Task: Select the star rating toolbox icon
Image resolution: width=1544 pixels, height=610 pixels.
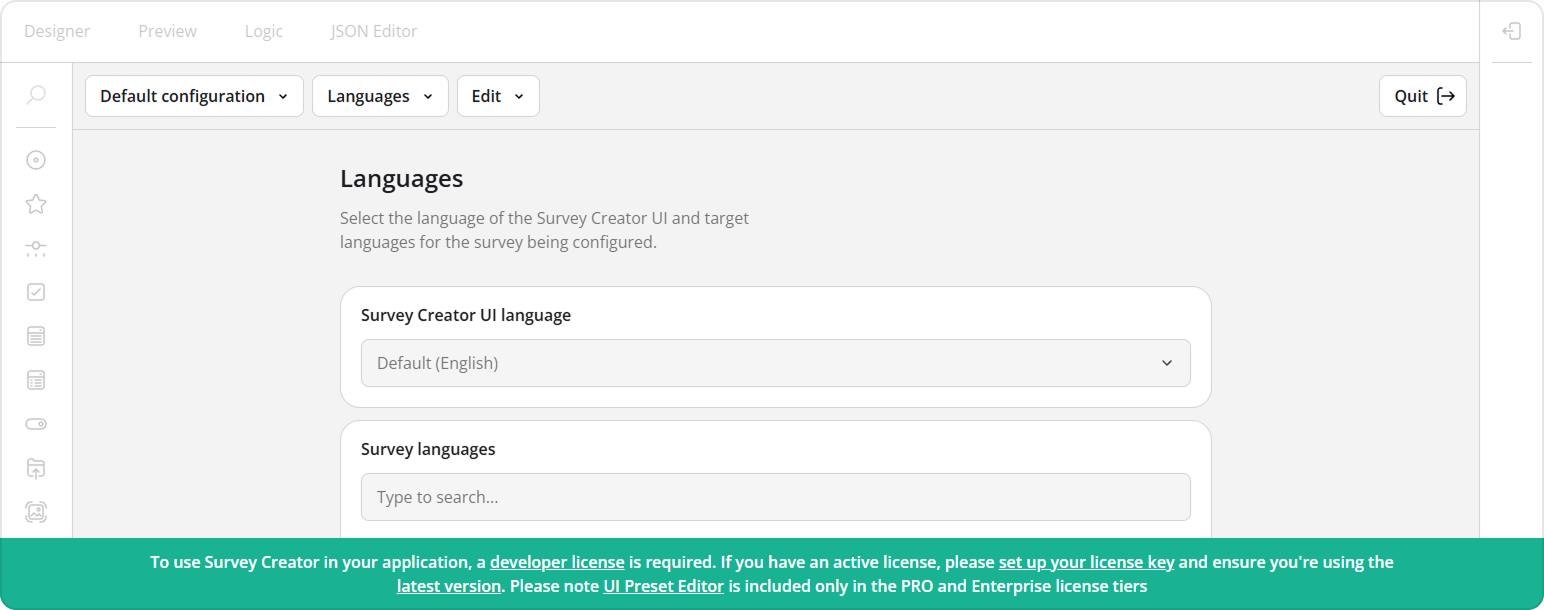Action: point(36,204)
